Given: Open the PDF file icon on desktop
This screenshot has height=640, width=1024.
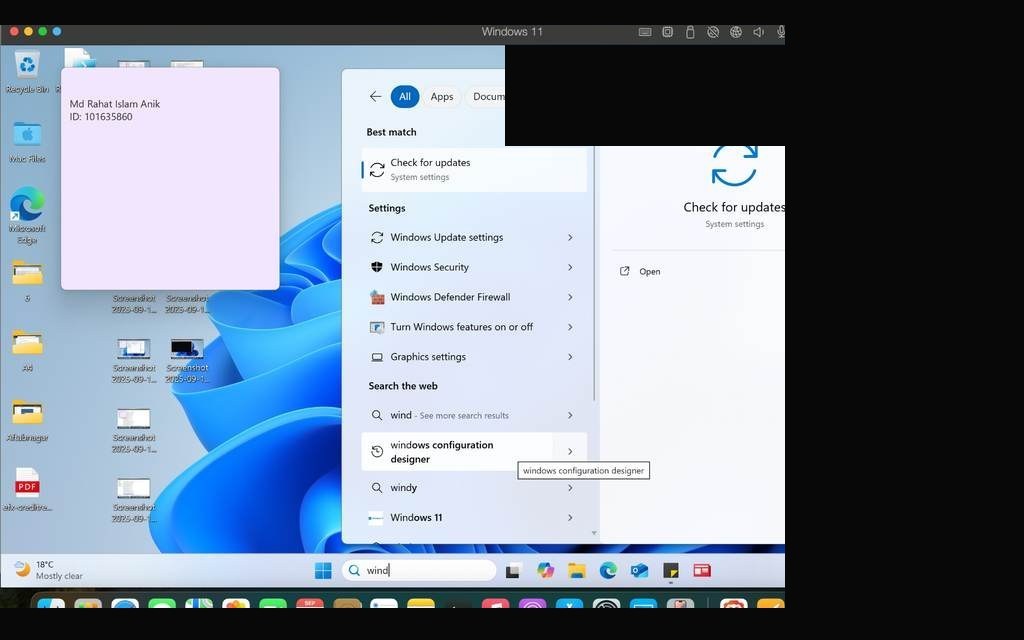Looking at the screenshot, I should tap(27, 488).
